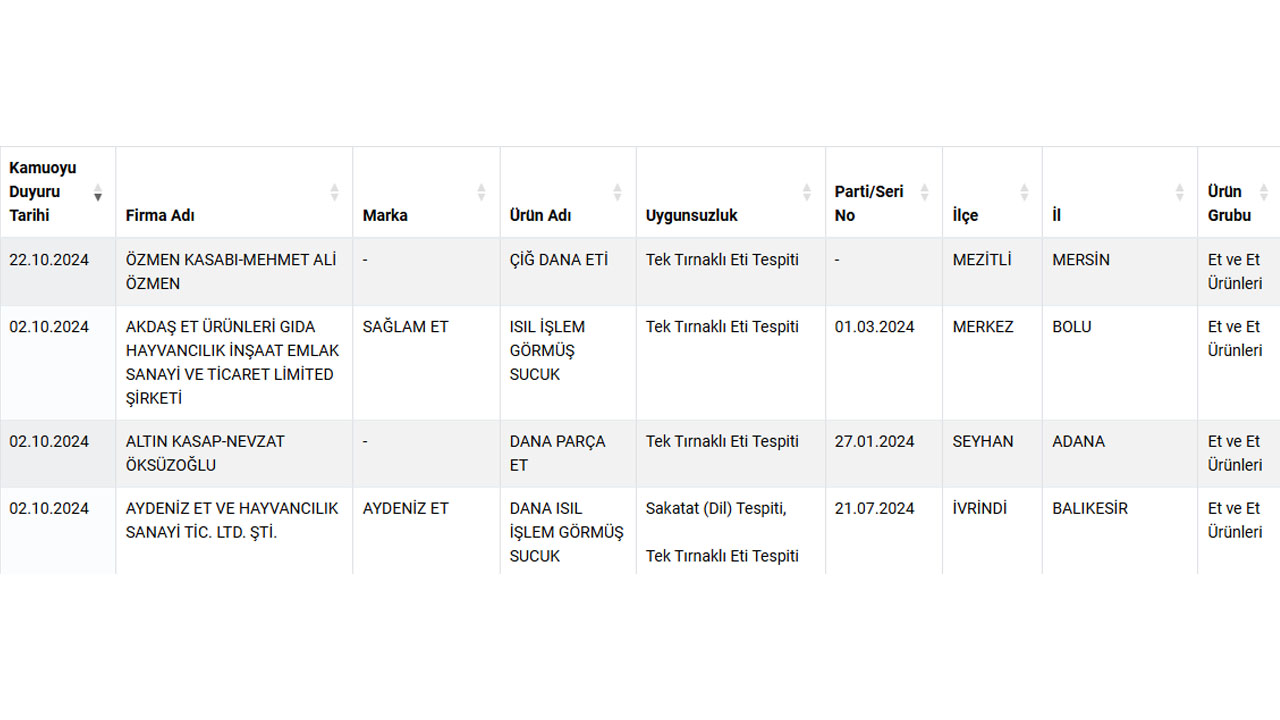The height and width of the screenshot is (720, 1280).
Task: Click the Sakatat (Dil) Tespiti text
Action: pos(716,509)
